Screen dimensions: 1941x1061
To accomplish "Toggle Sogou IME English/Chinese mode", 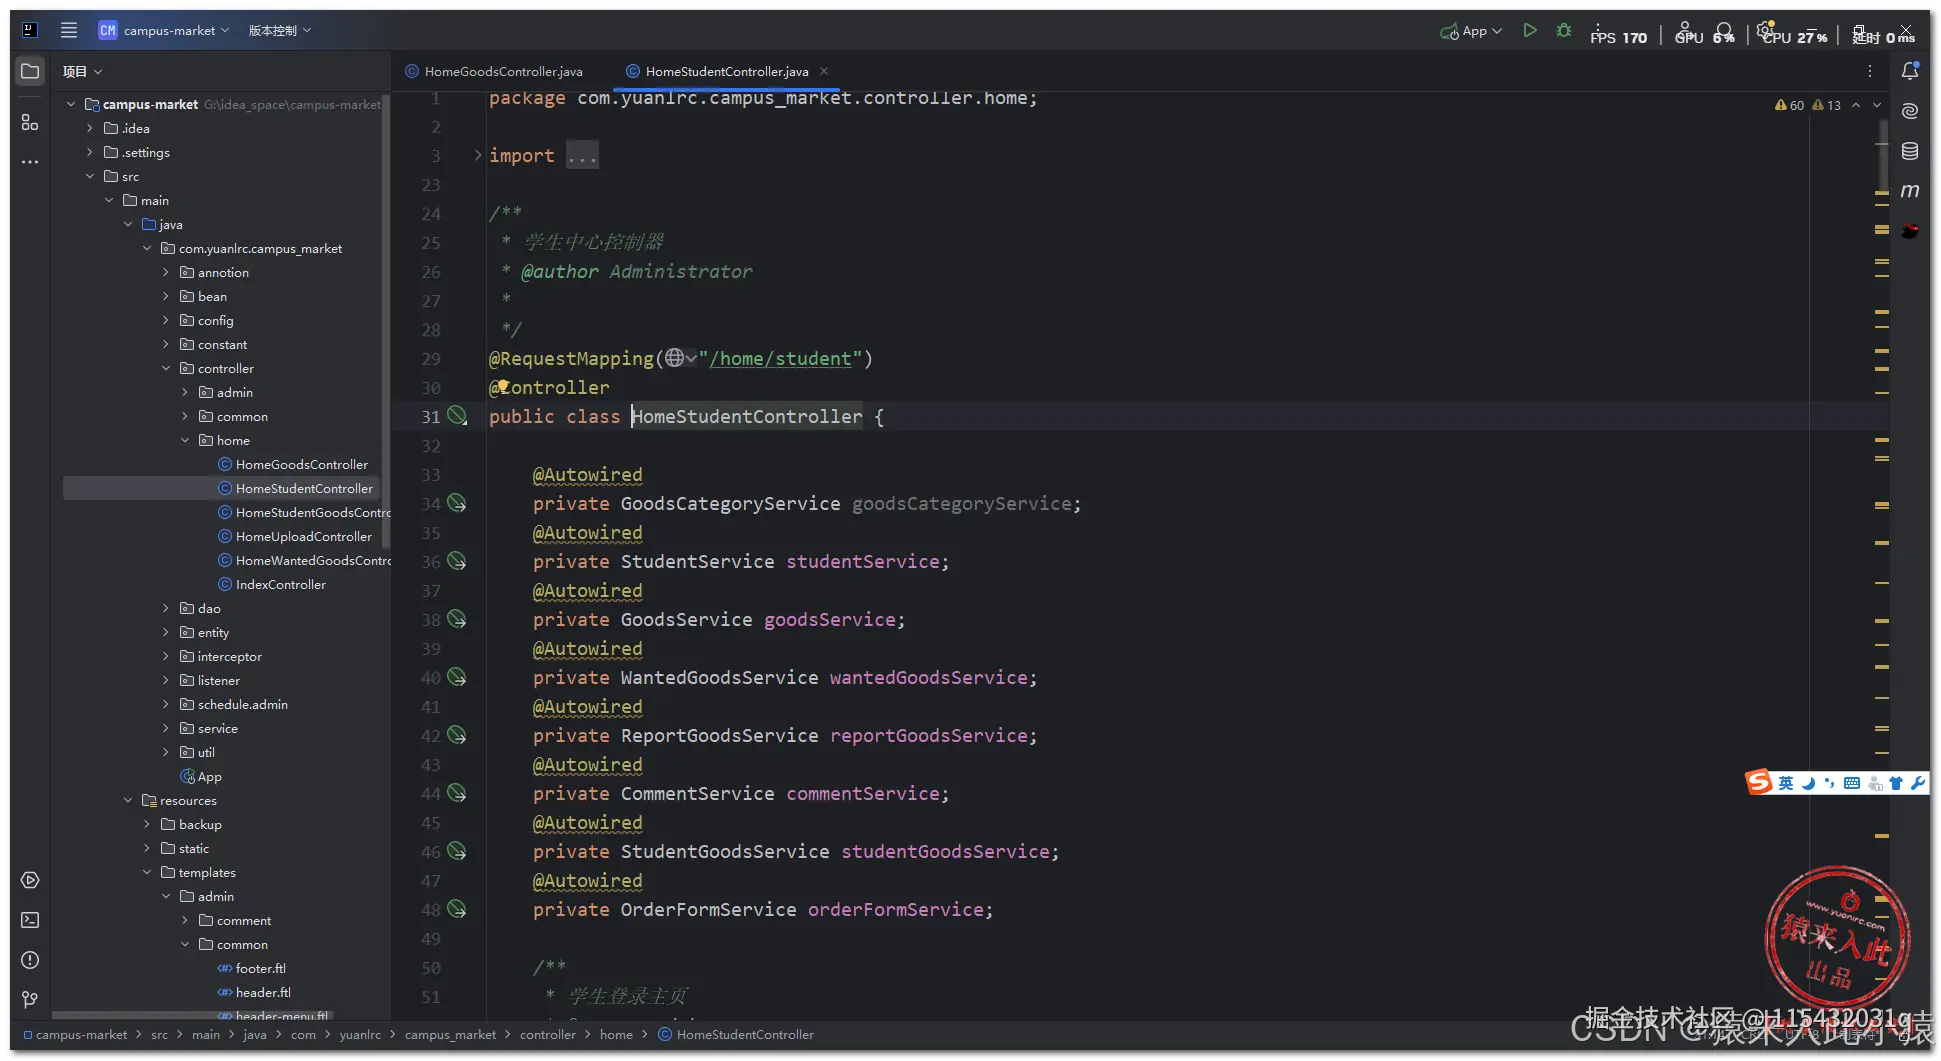I will 1785,783.
